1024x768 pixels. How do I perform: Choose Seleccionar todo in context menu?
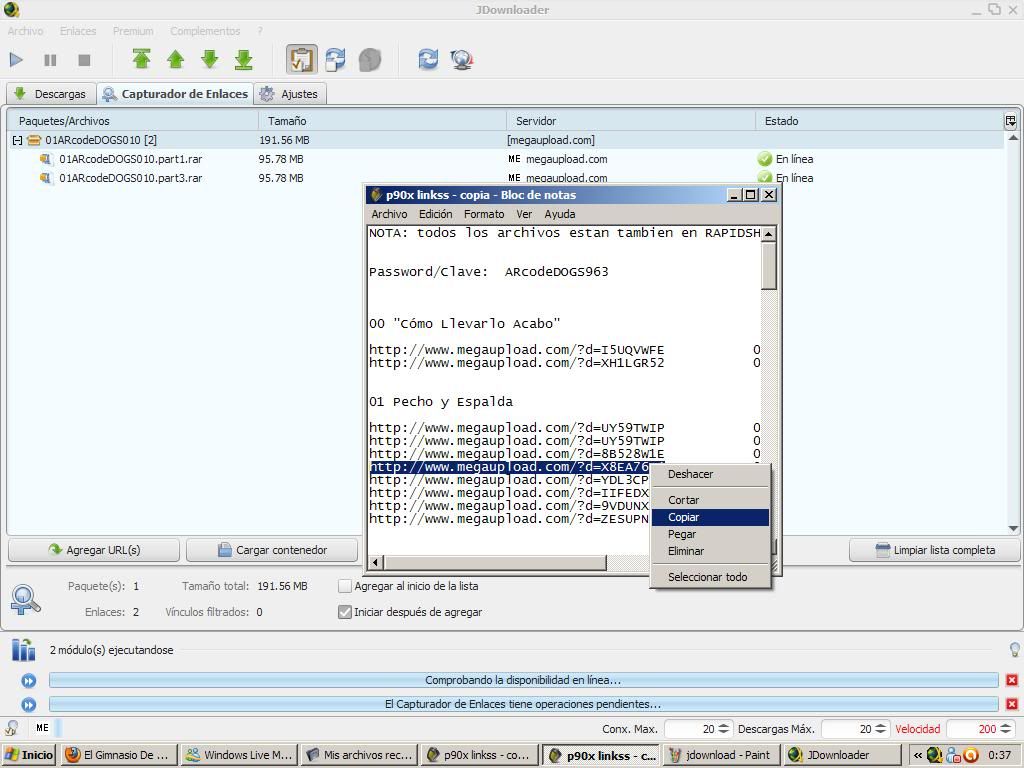point(711,577)
